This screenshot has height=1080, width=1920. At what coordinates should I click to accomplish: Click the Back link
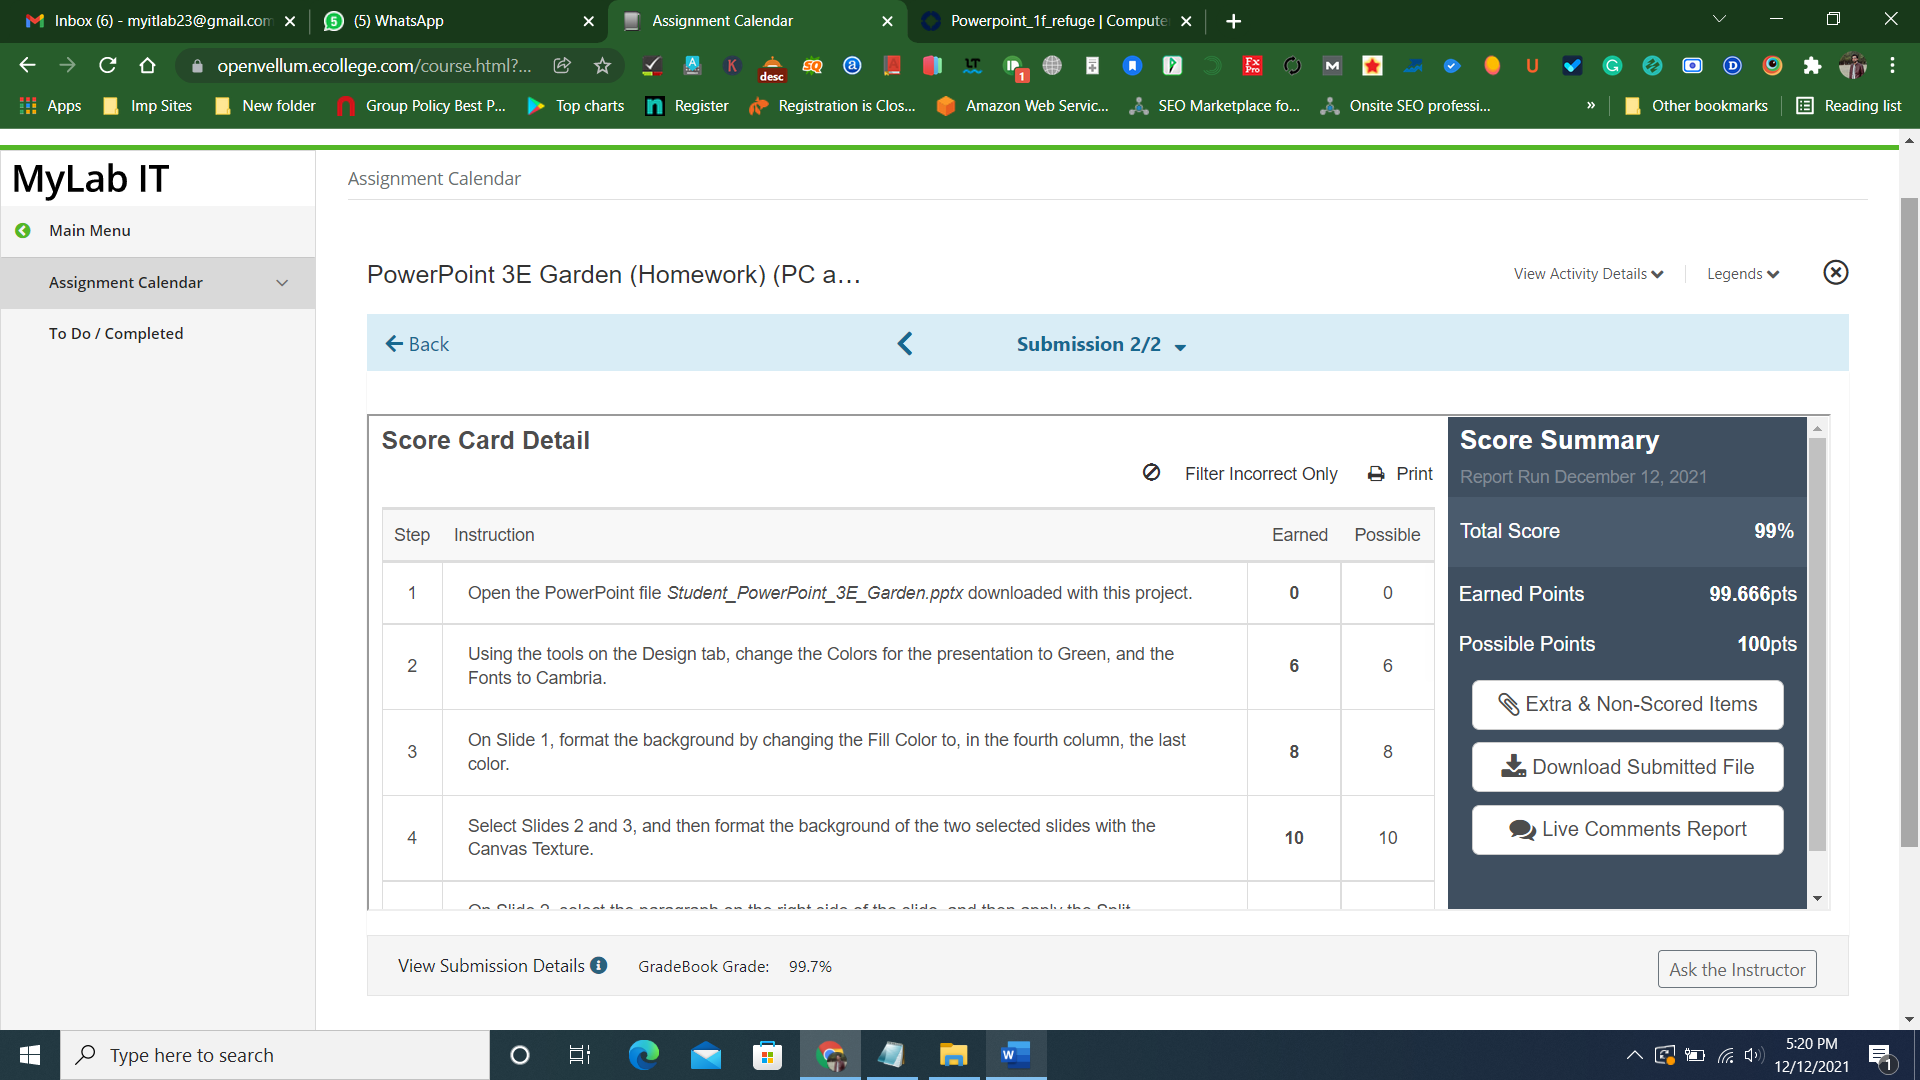click(417, 344)
